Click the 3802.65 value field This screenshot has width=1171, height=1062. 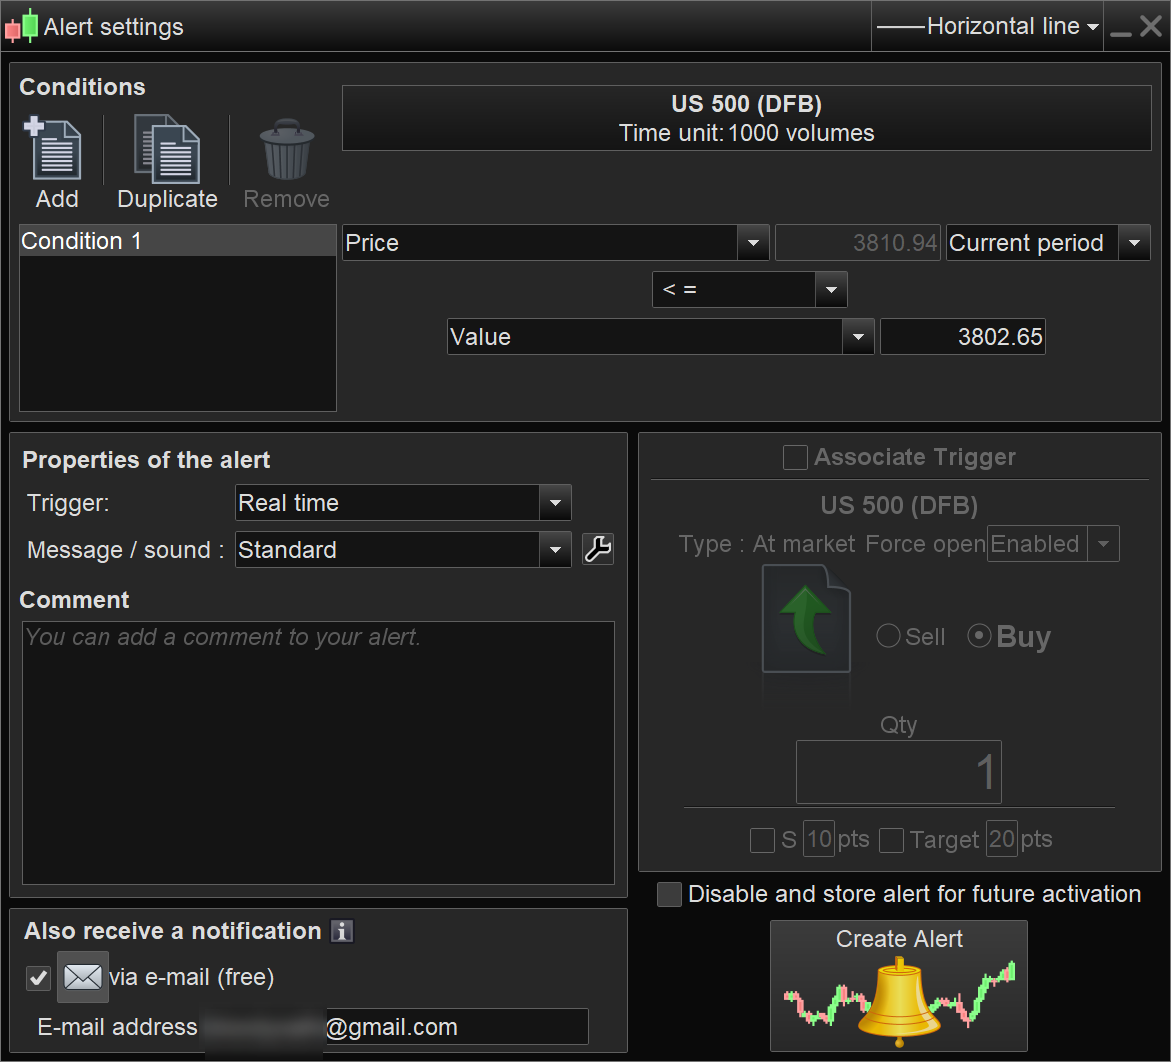963,337
